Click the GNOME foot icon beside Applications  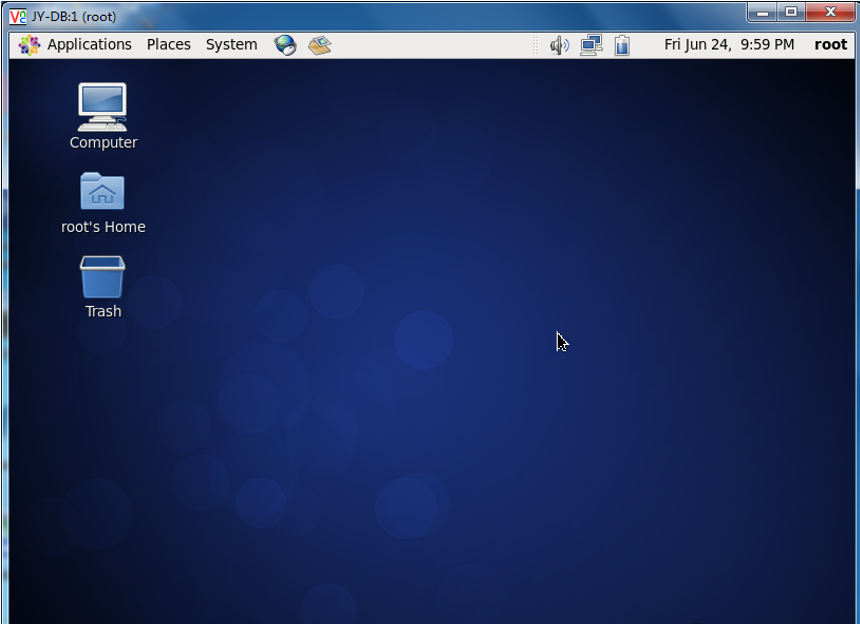29,45
